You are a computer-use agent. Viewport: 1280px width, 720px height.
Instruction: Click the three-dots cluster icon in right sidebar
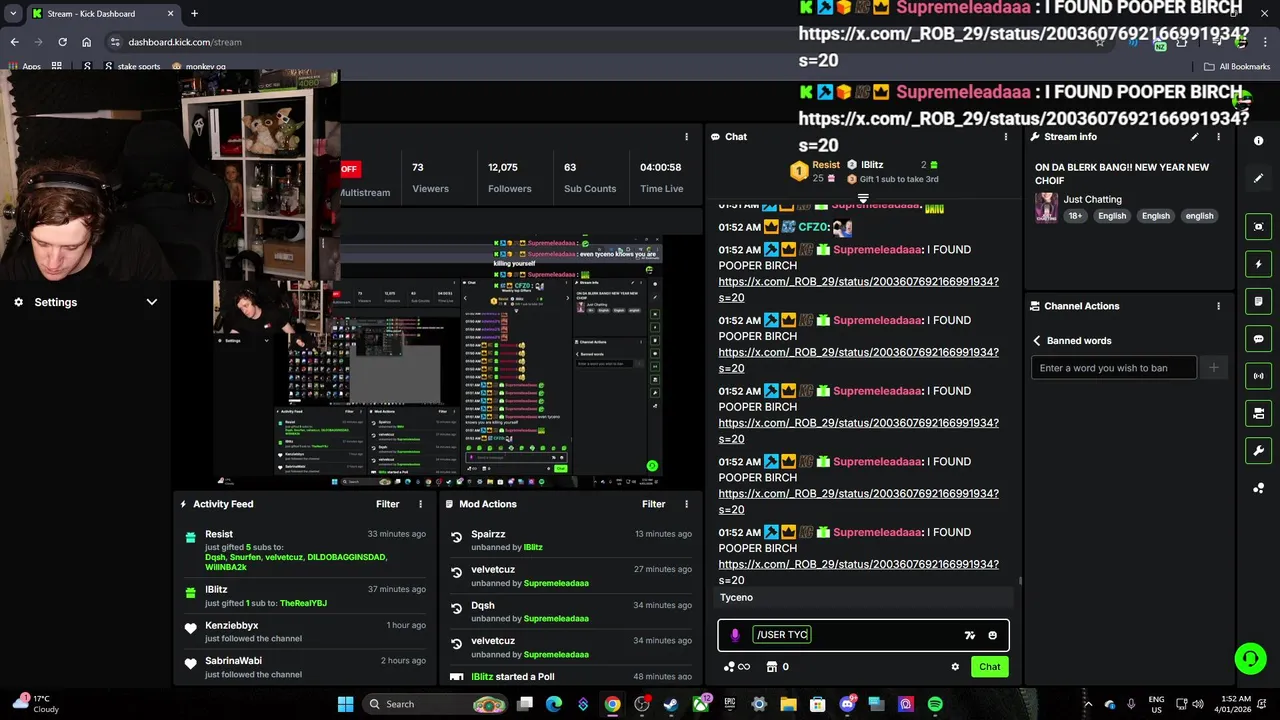point(1259,488)
